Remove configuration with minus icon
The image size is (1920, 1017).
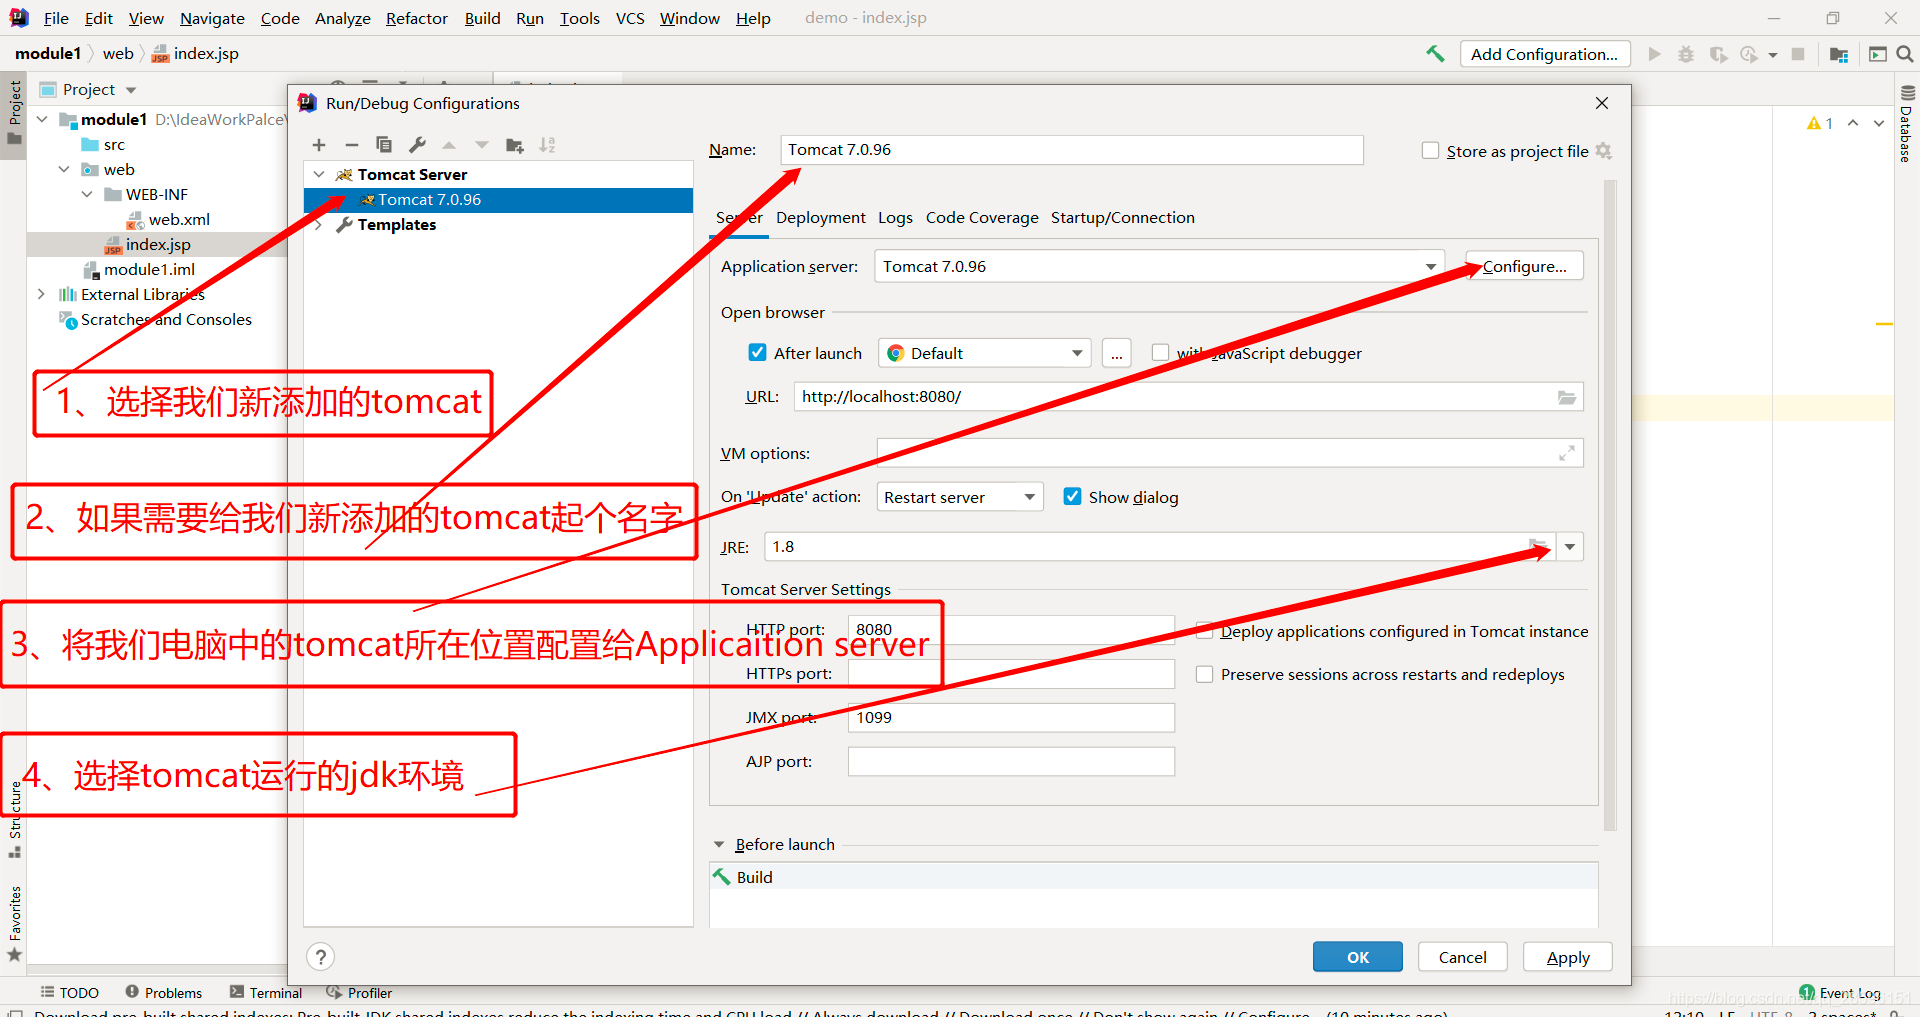click(x=352, y=145)
